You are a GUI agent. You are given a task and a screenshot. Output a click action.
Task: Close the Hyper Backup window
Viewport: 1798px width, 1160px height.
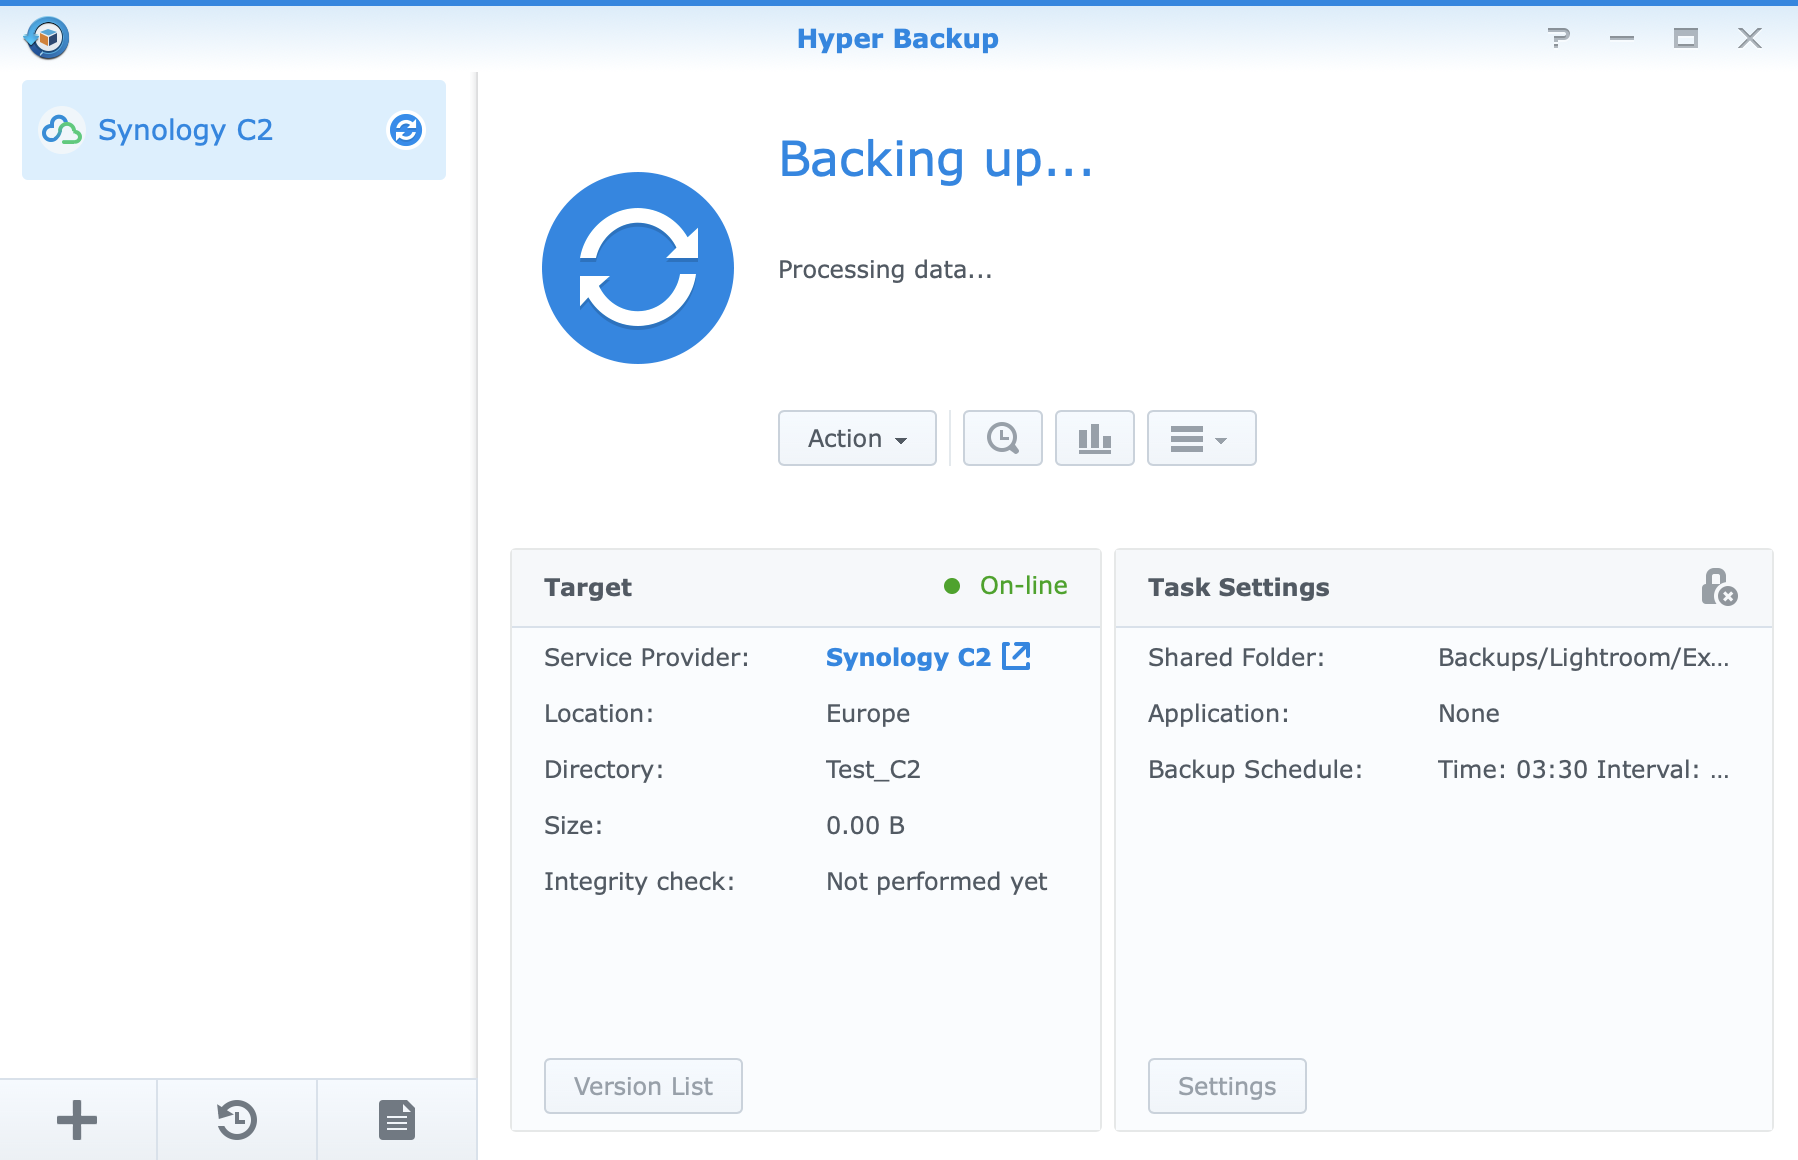pyautogui.click(x=1750, y=38)
